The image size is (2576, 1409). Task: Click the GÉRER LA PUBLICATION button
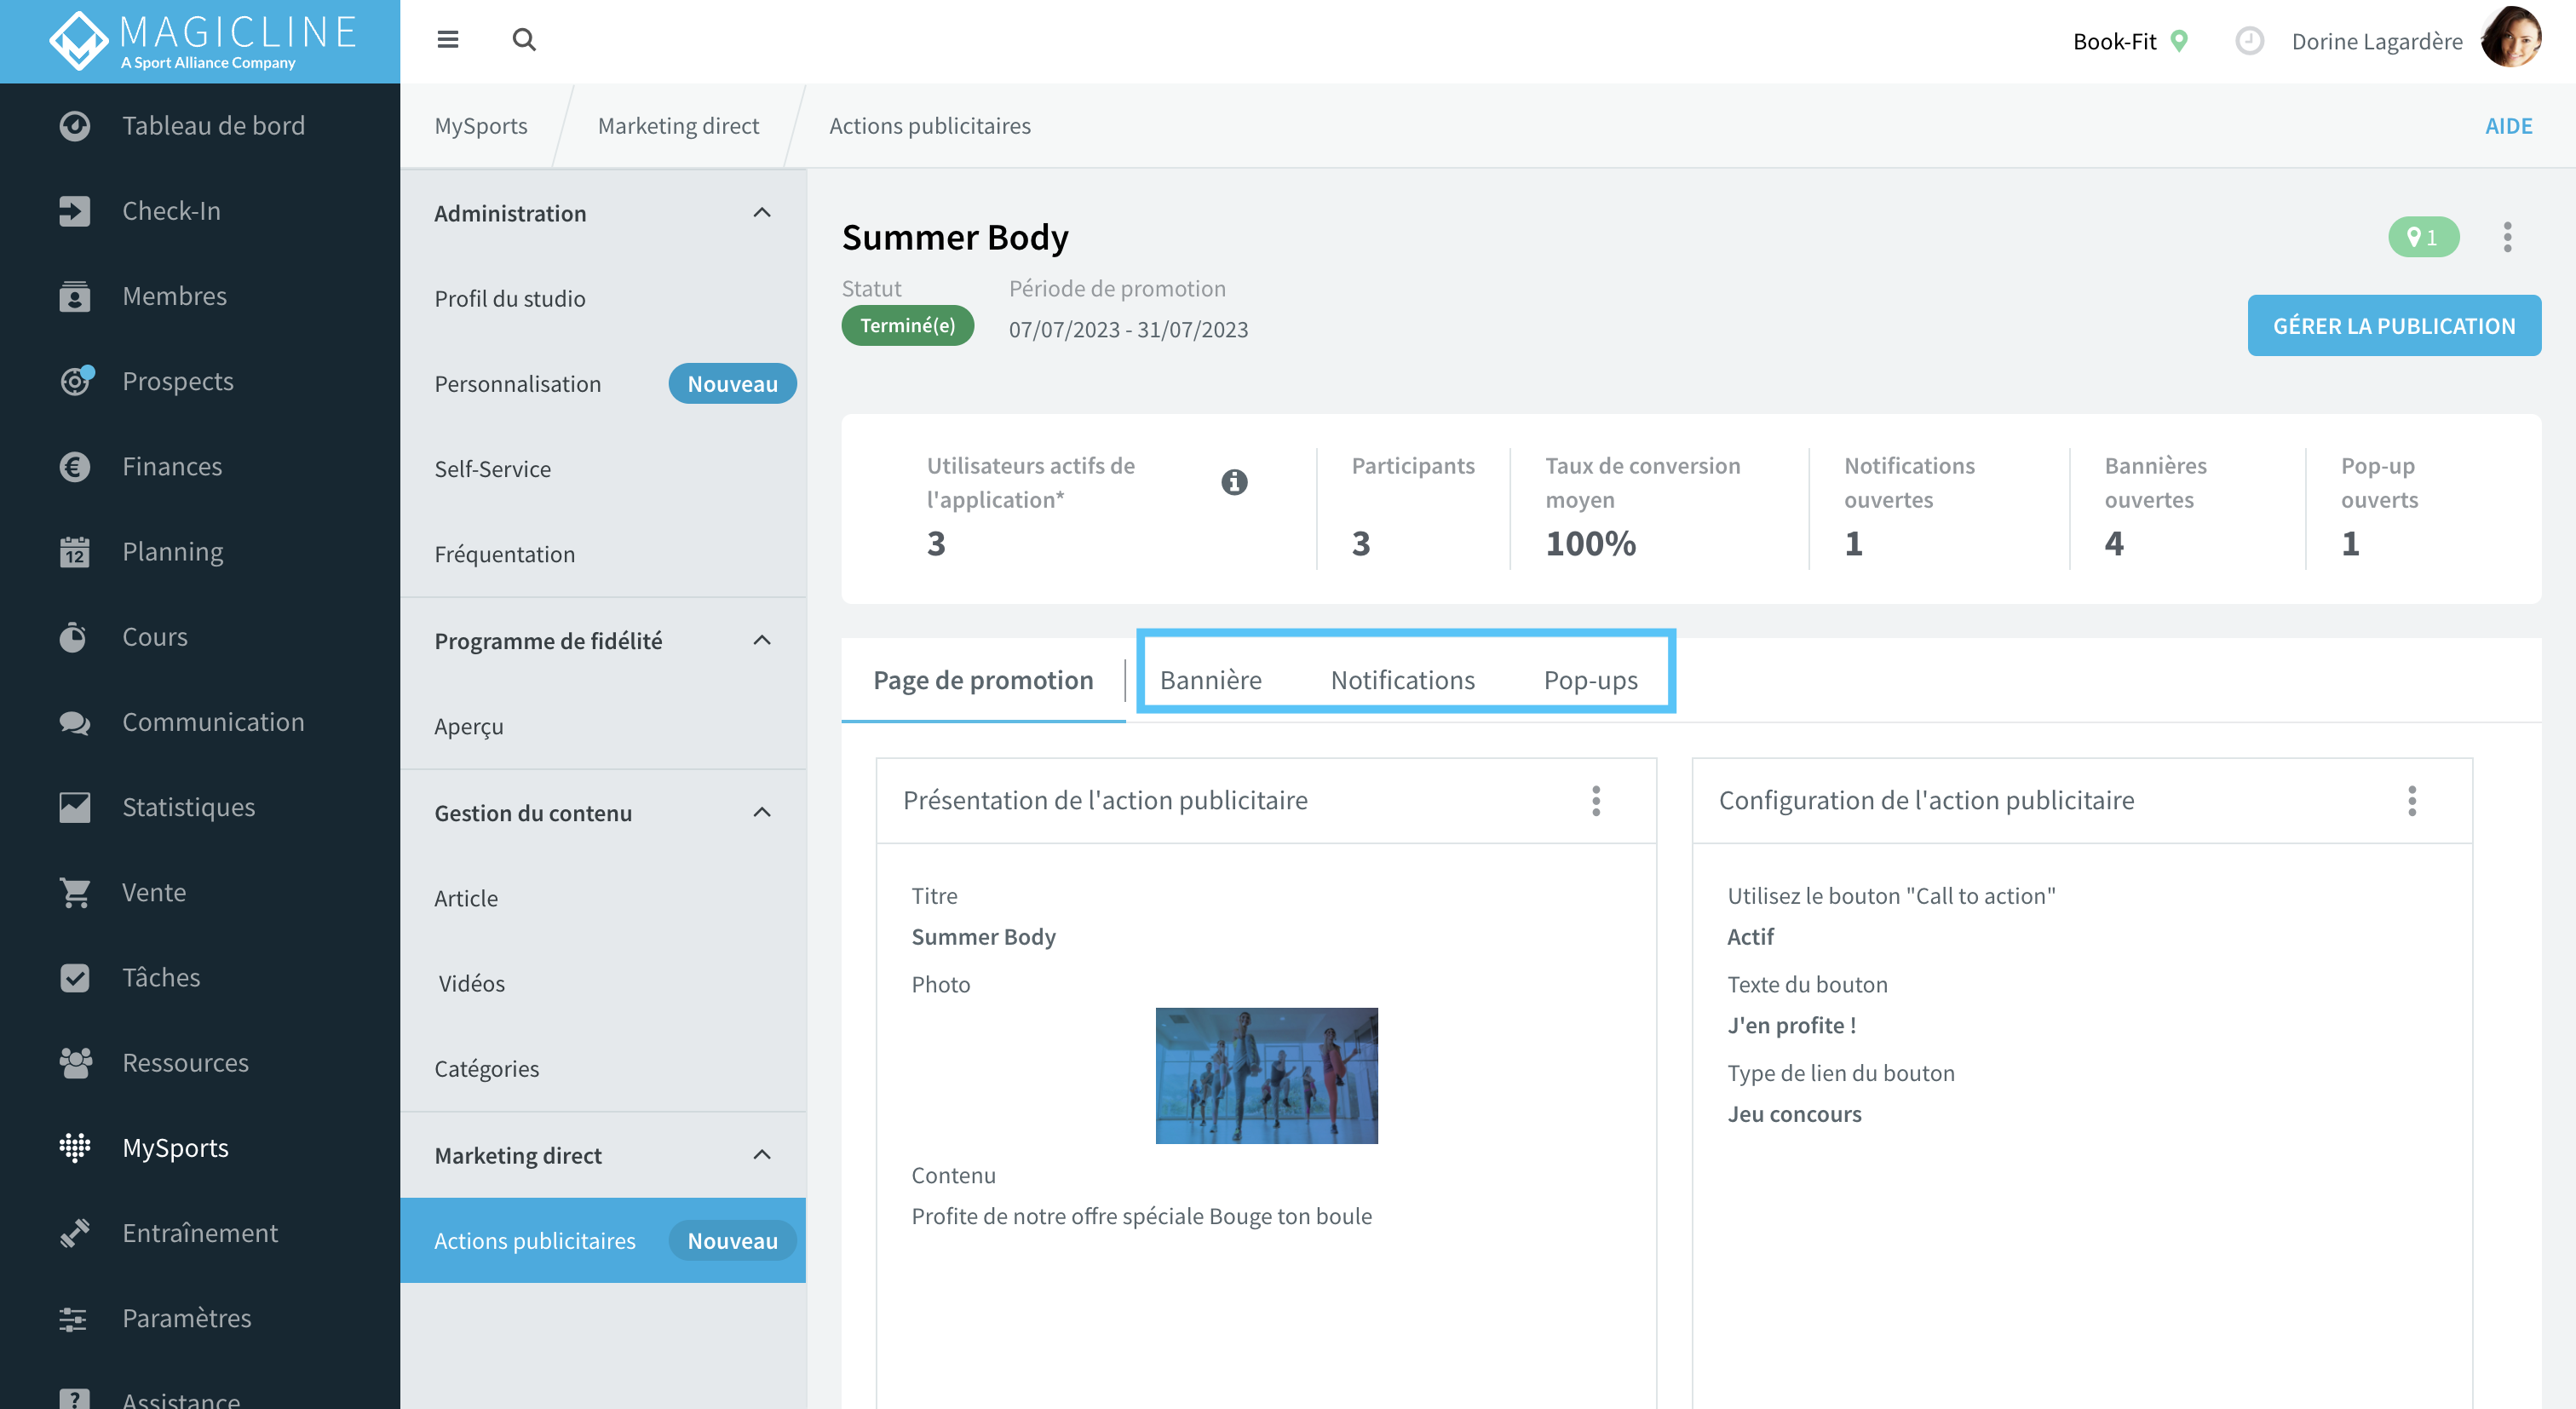click(x=2394, y=326)
